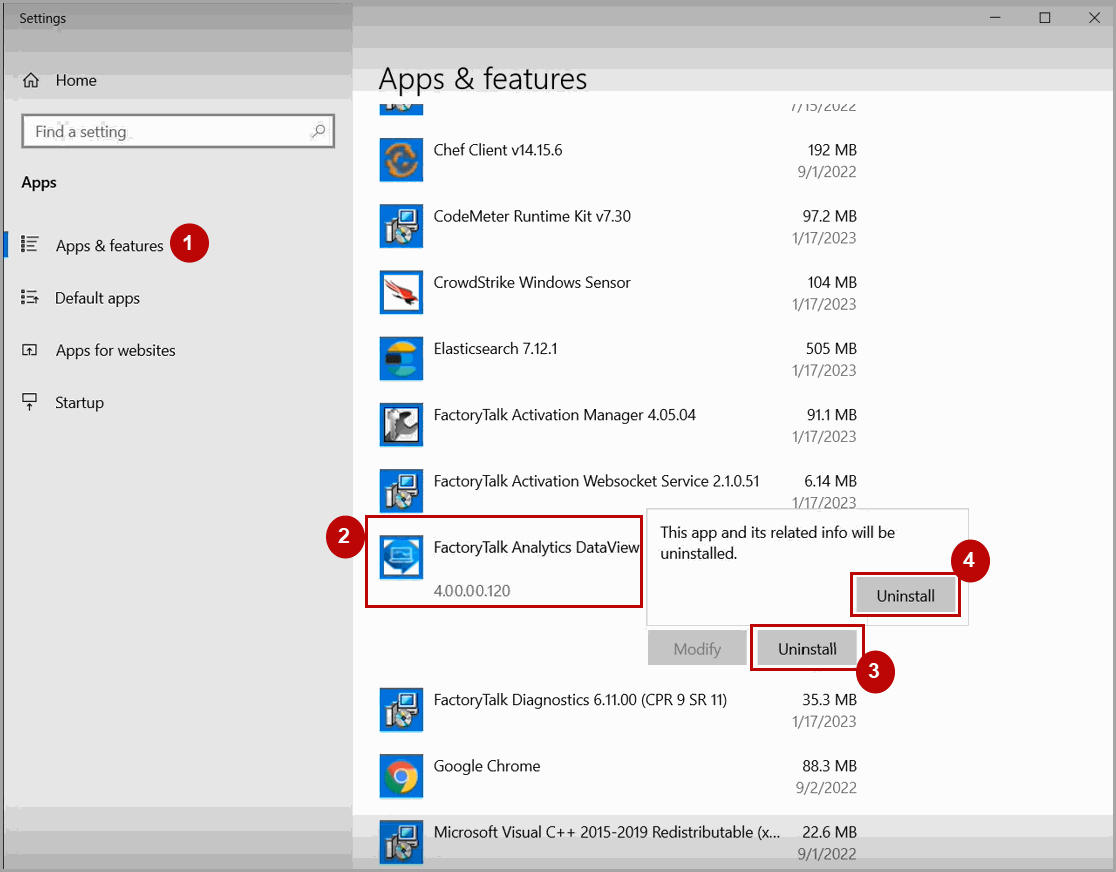This screenshot has height=872, width=1116.
Task: Open the Home settings page
Action: pyautogui.click(x=76, y=80)
